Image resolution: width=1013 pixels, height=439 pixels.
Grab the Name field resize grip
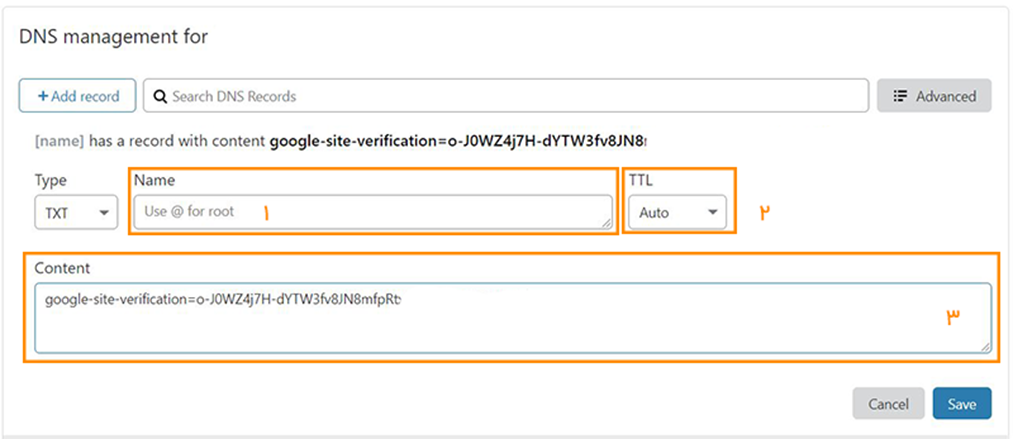pyautogui.click(x=607, y=223)
